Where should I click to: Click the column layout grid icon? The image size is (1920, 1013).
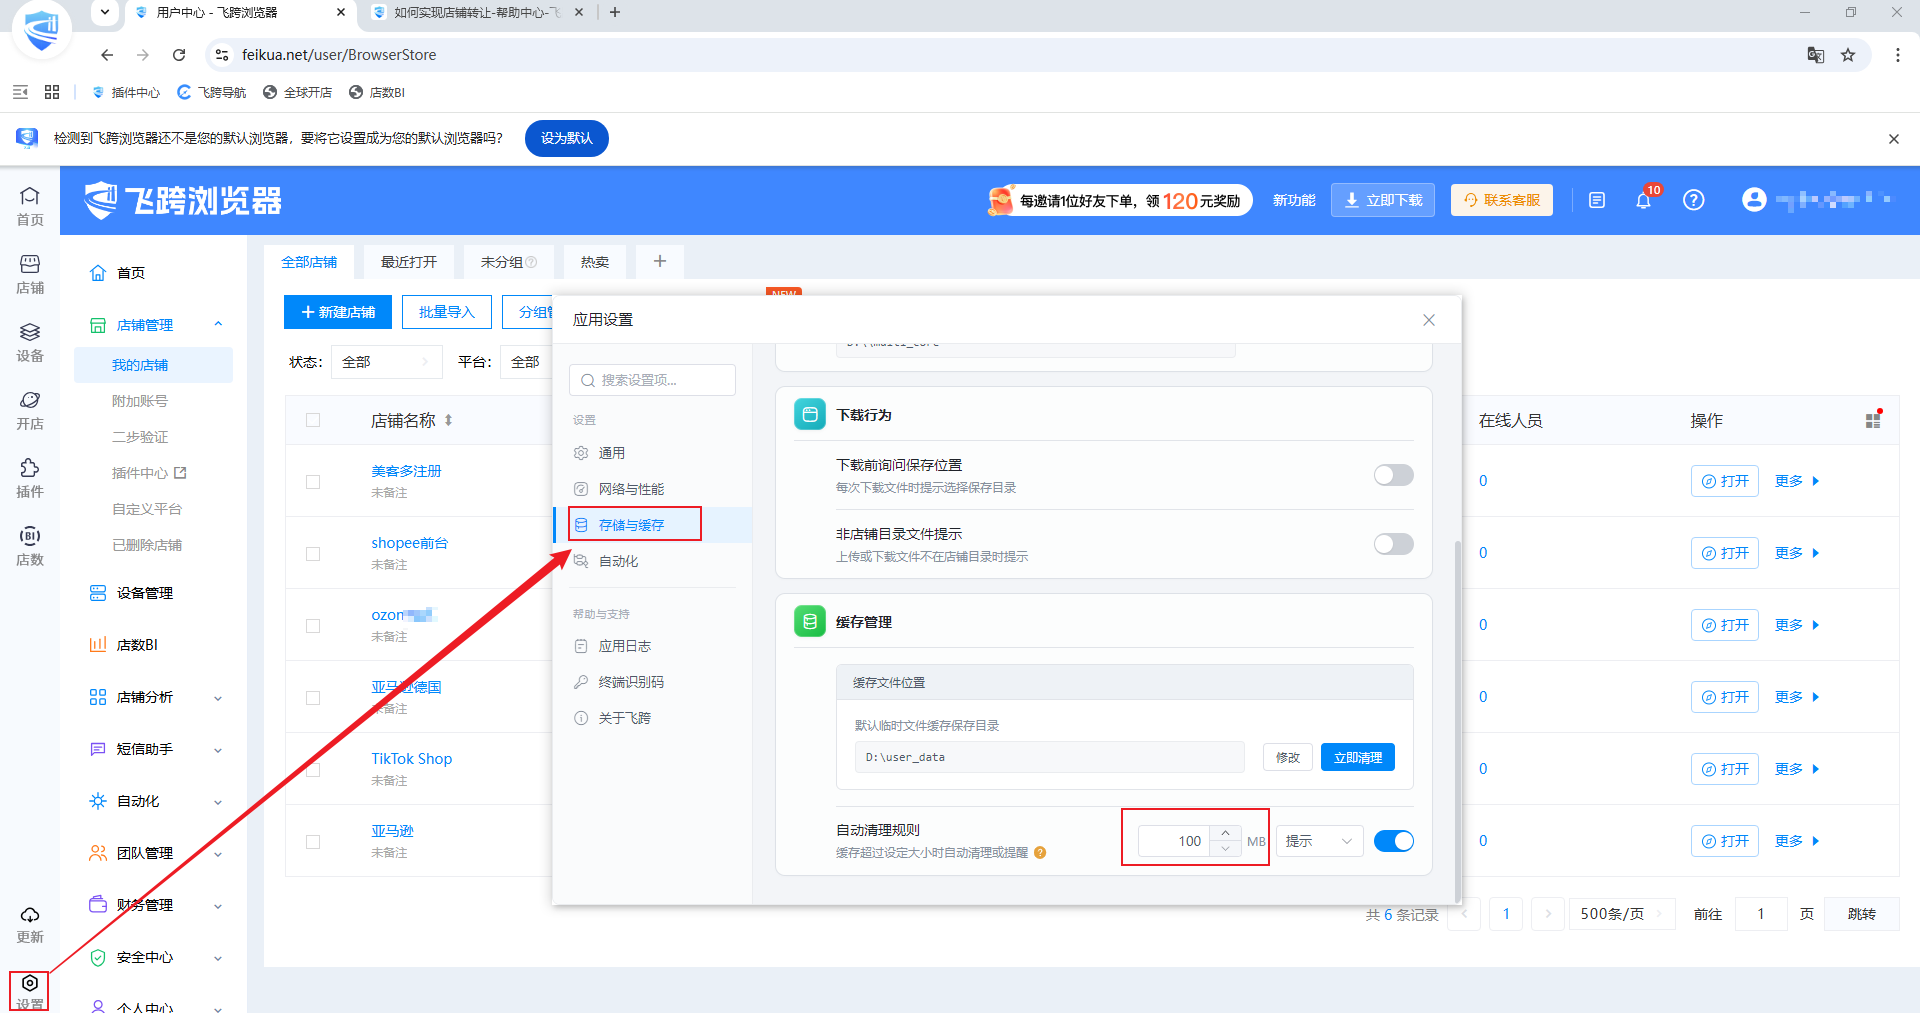(x=1873, y=421)
